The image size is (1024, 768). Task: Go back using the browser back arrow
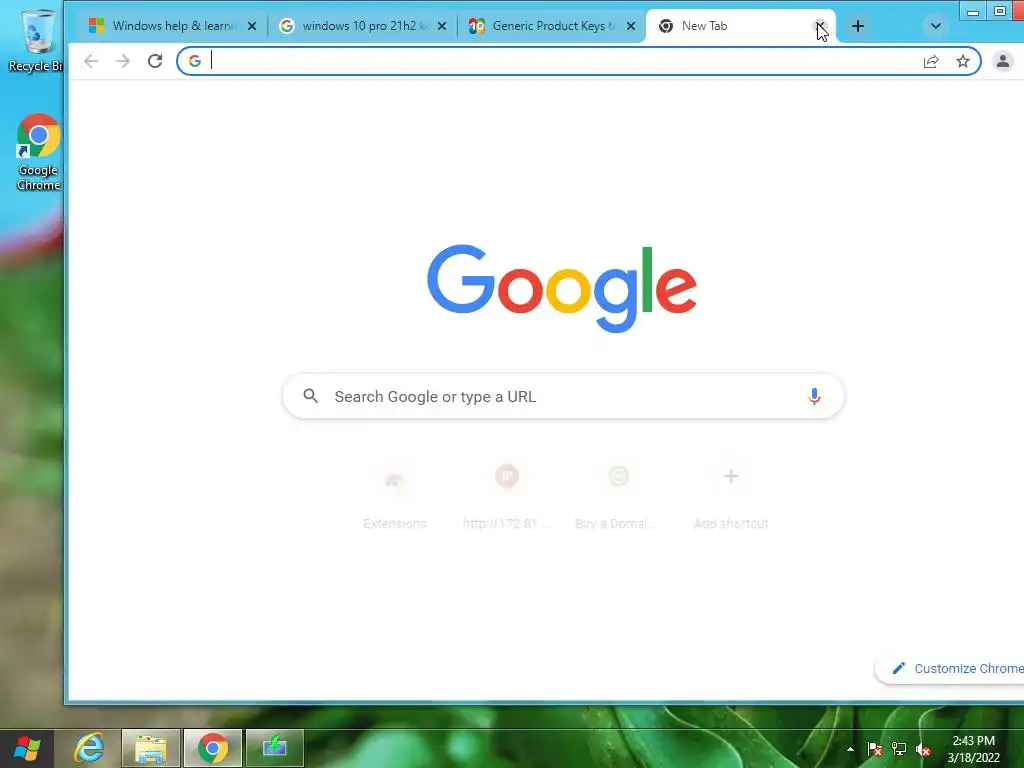pyautogui.click(x=91, y=61)
